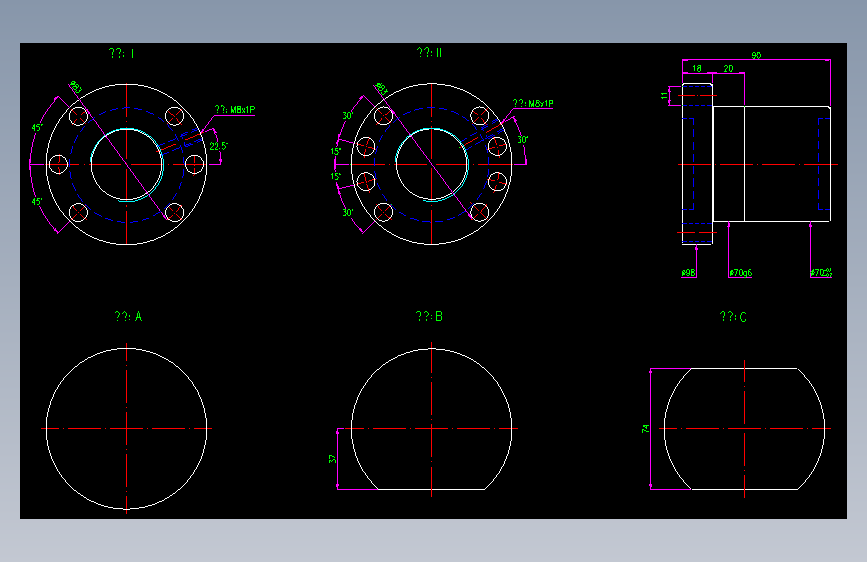The image size is (867, 562).
Task: Select the ø70g6 diameter label
Action: [740, 273]
